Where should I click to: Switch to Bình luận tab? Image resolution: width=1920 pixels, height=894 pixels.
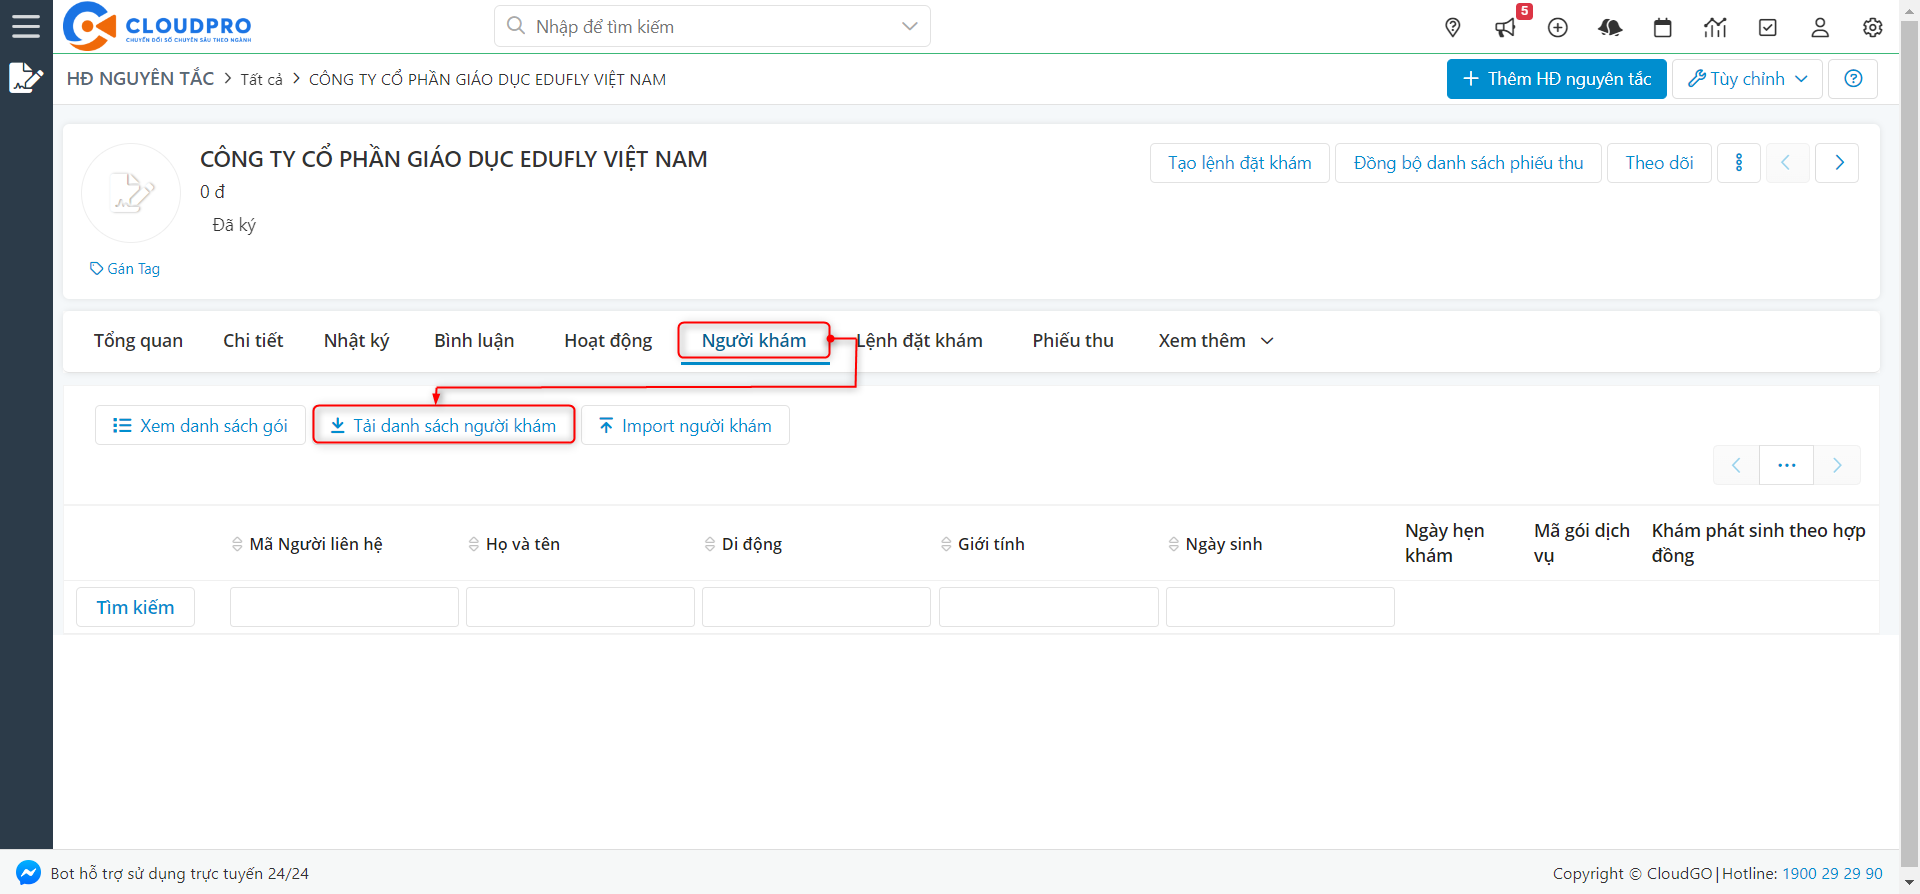tap(474, 341)
